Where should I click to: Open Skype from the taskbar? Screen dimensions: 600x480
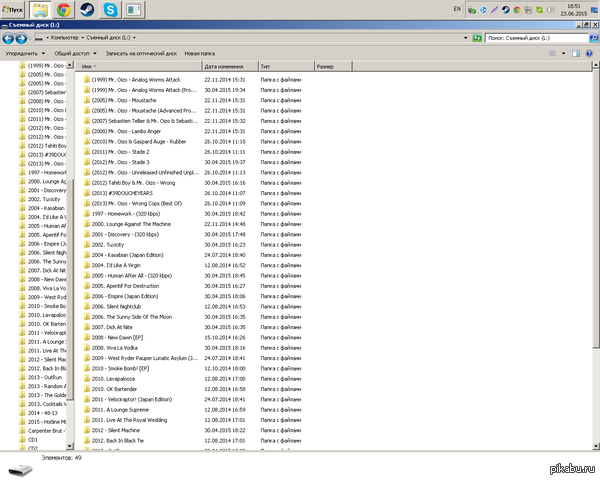pos(110,10)
